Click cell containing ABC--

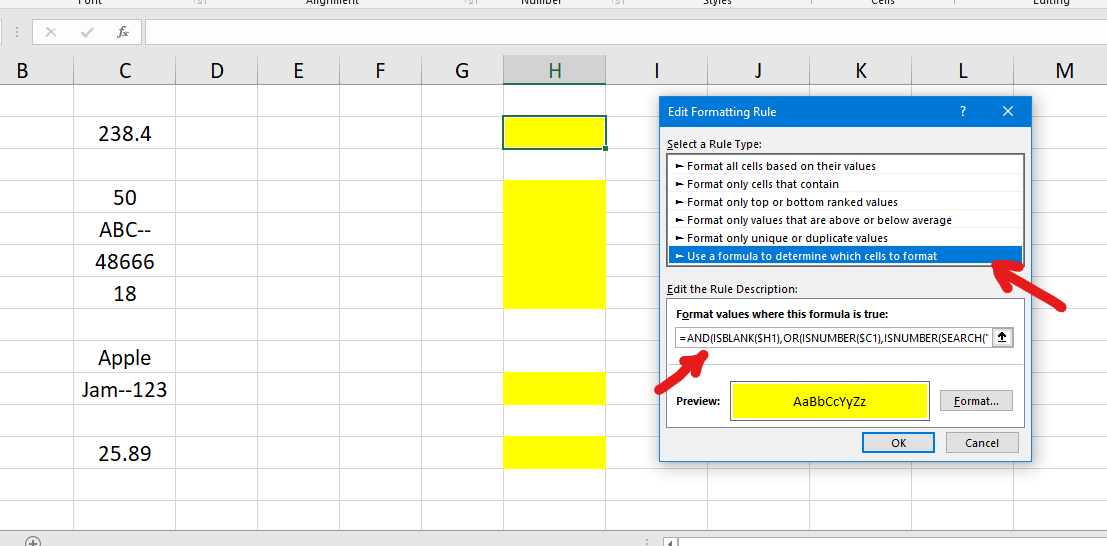[x=124, y=229]
